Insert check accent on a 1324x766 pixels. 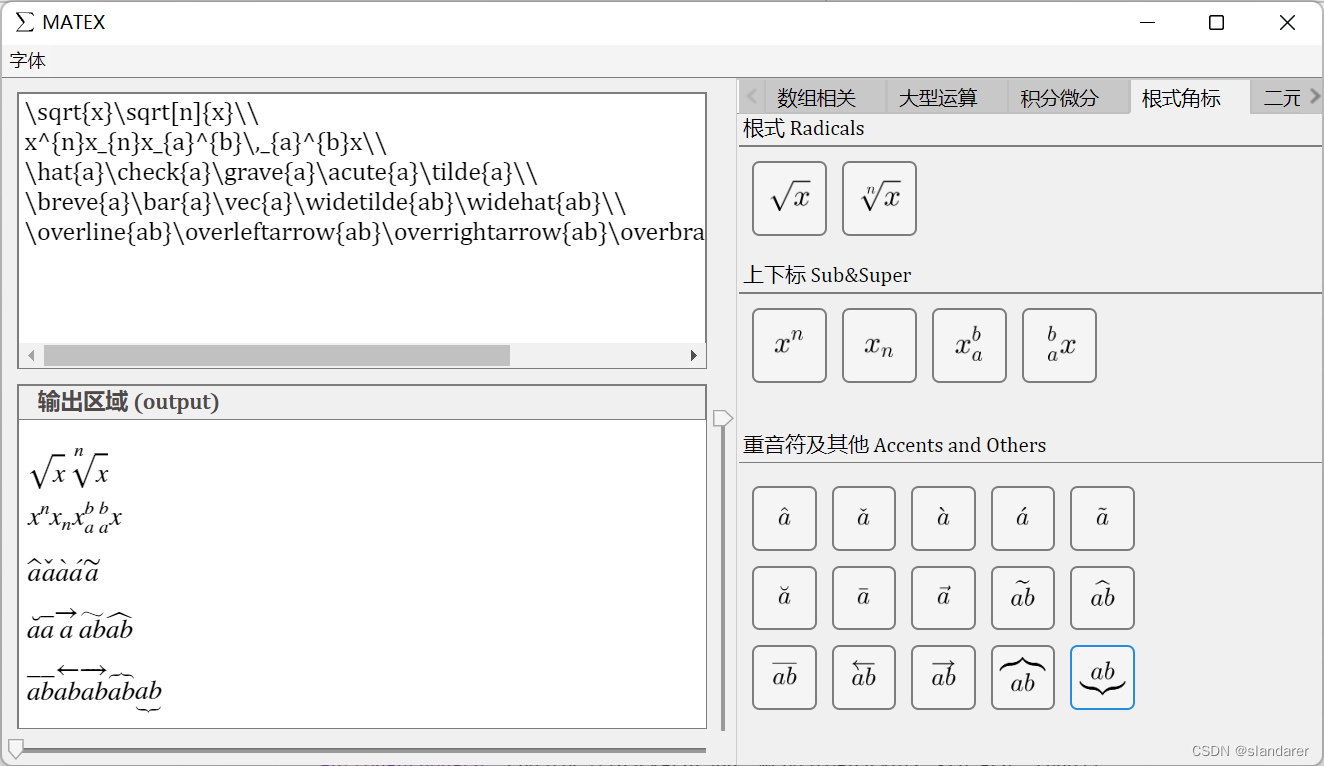[864, 518]
